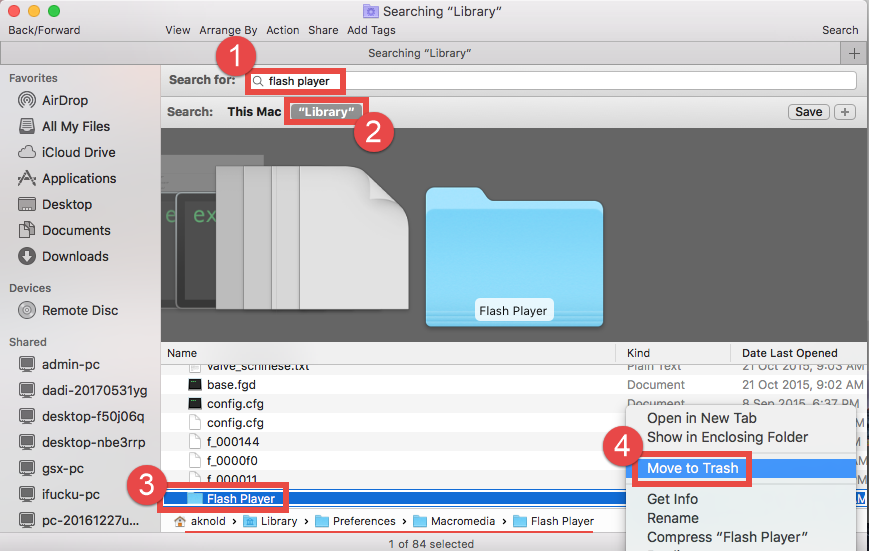Select the f_000144 file
The height and width of the screenshot is (551, 869).
pos(393,442)
